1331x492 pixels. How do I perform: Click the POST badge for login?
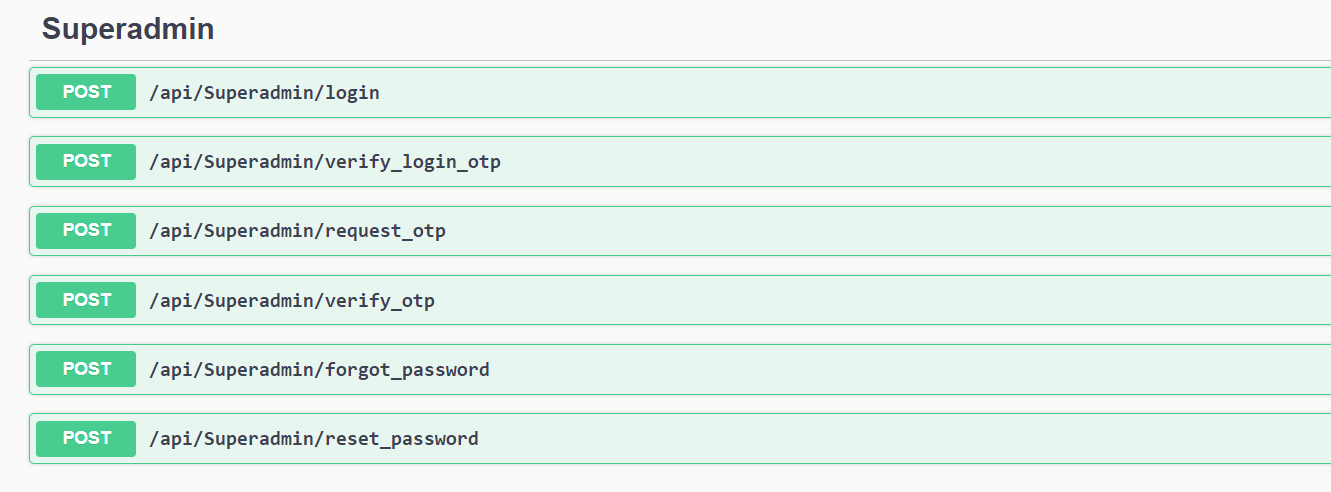tap(86, 92)
